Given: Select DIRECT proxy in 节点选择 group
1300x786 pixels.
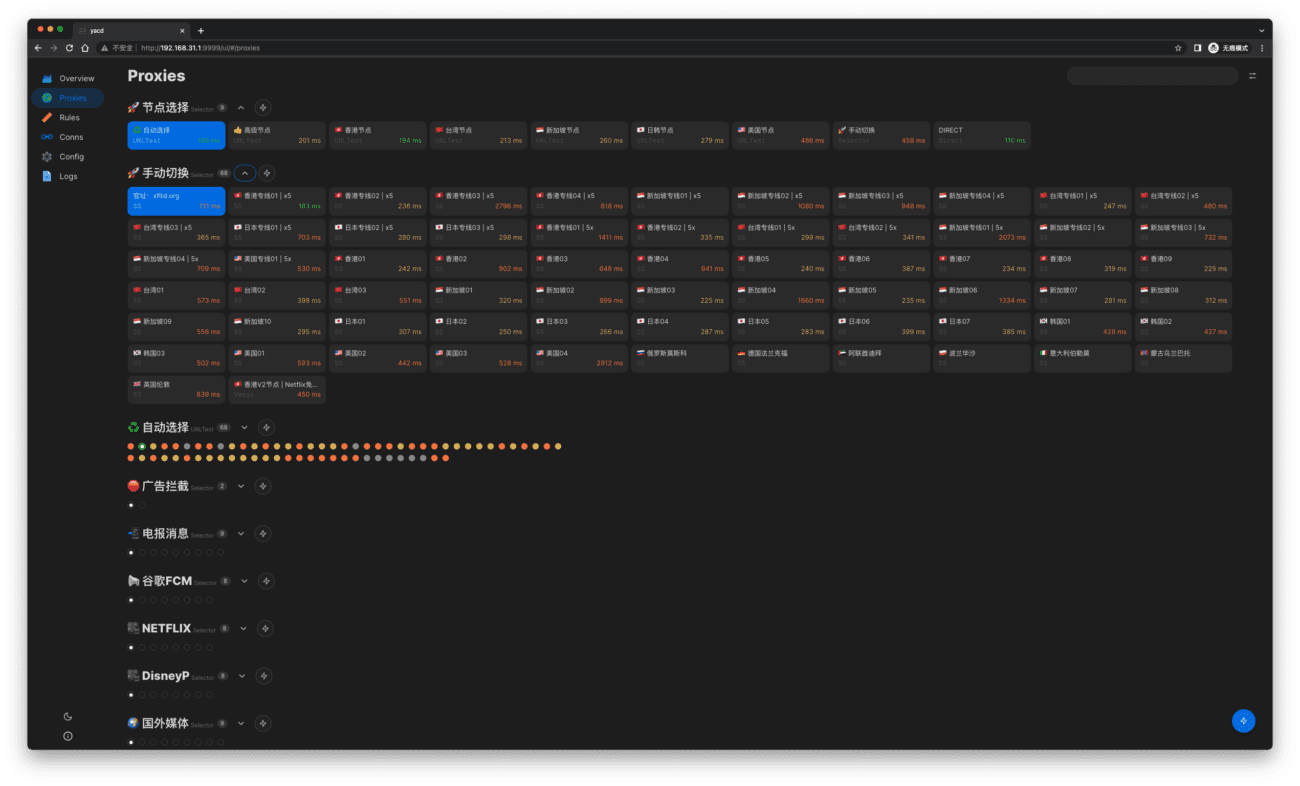Looking at the screenshot, I should point(982,135).
